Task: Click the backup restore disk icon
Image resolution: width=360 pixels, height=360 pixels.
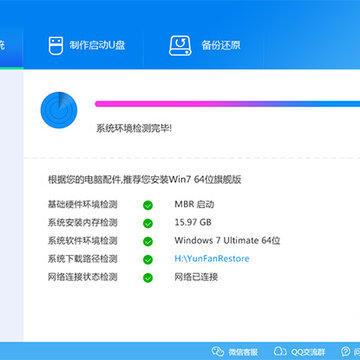Action: point(180,45)
